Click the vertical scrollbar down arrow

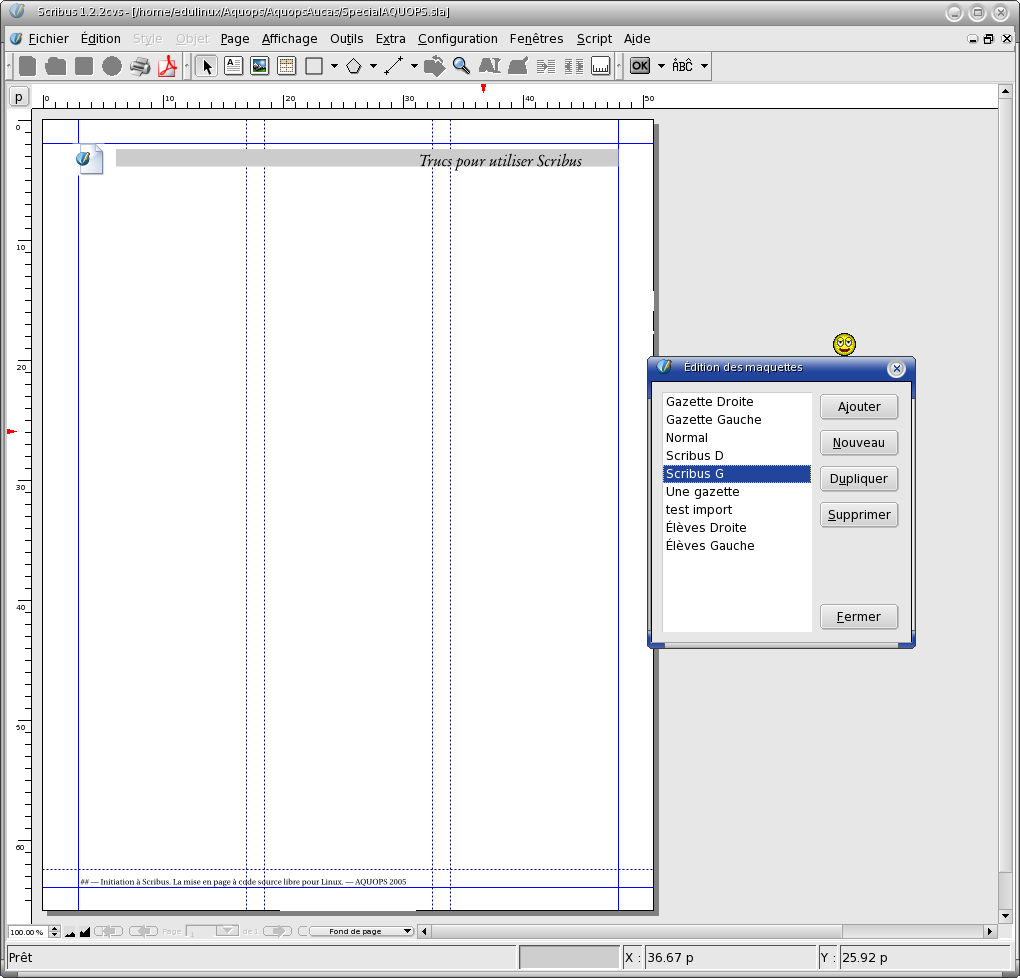[x=1006, y=915]
